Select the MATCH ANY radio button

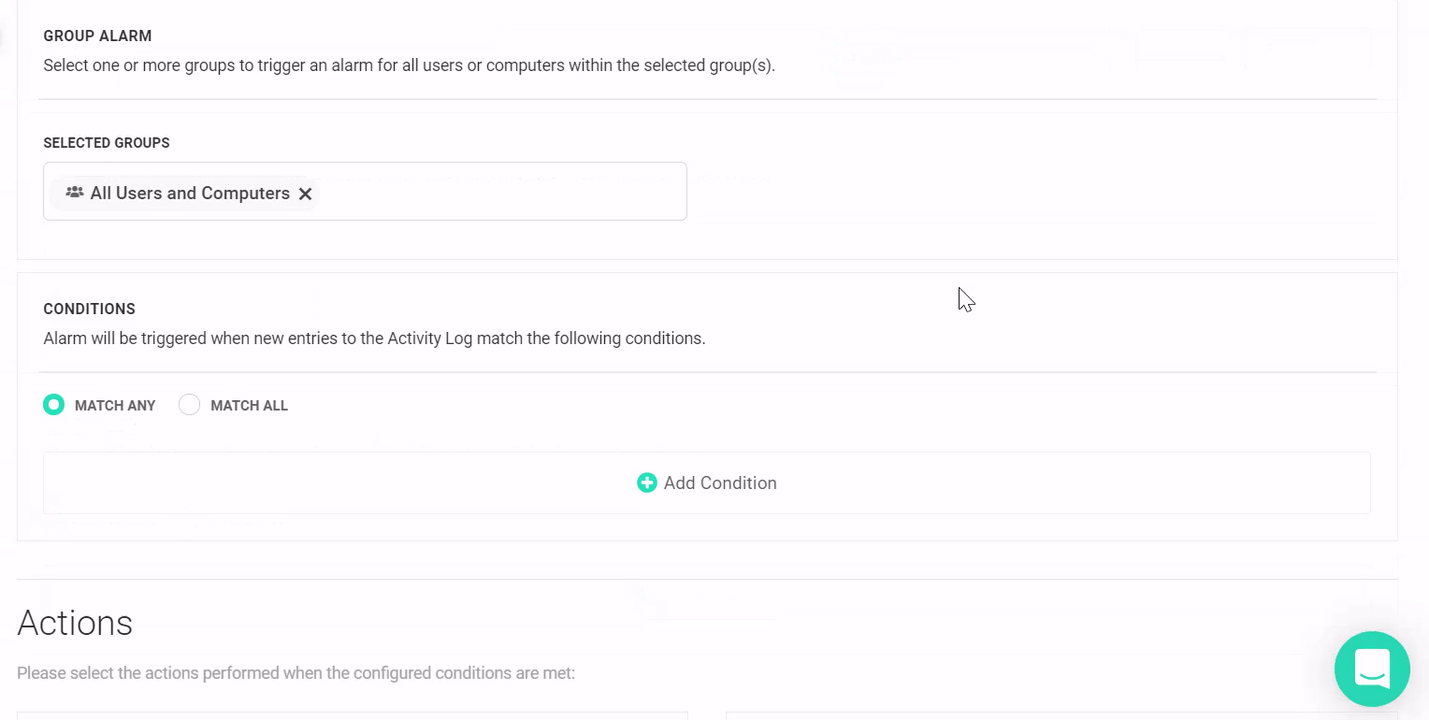53,404
